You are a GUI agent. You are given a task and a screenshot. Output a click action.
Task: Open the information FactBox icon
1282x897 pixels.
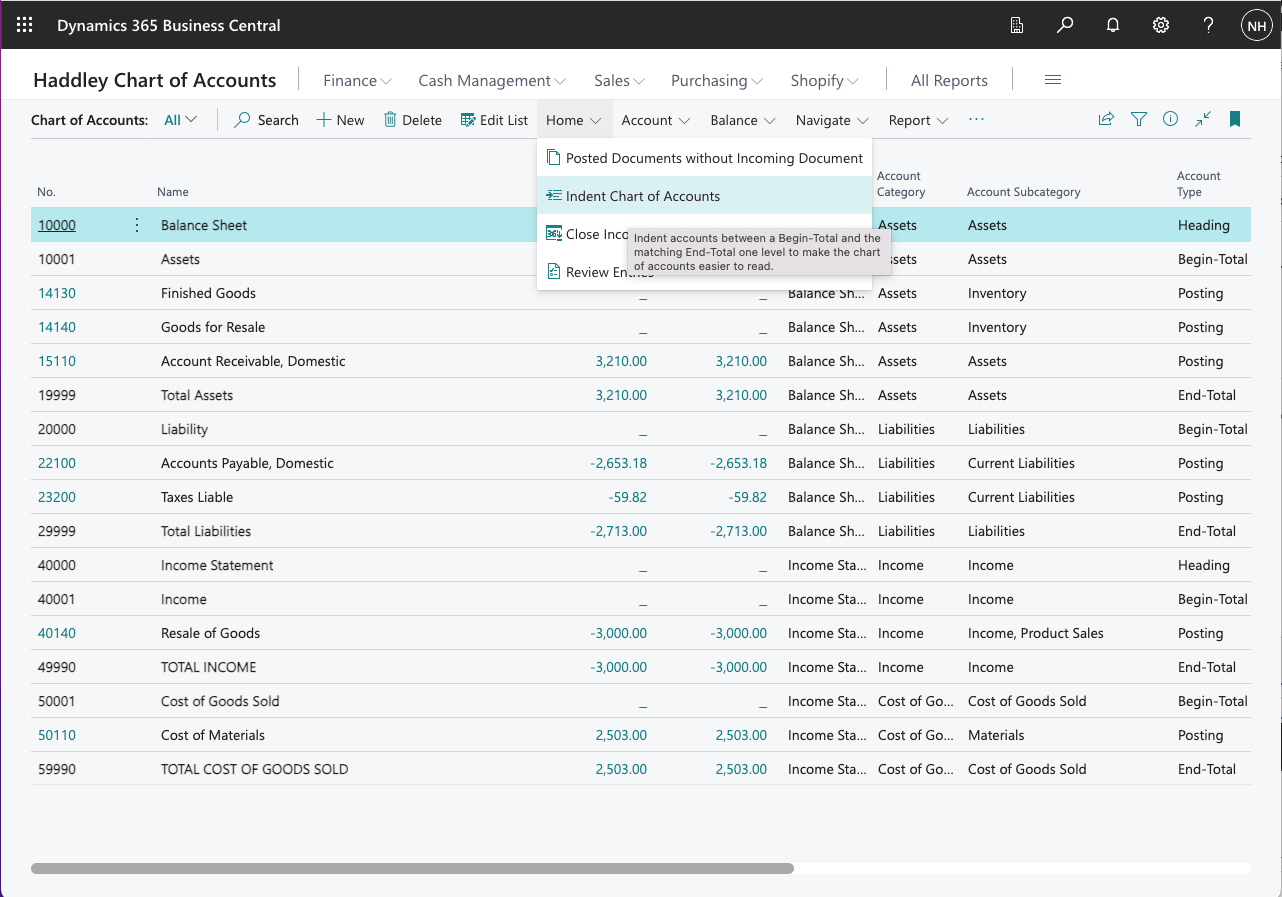coord(1171,119)
